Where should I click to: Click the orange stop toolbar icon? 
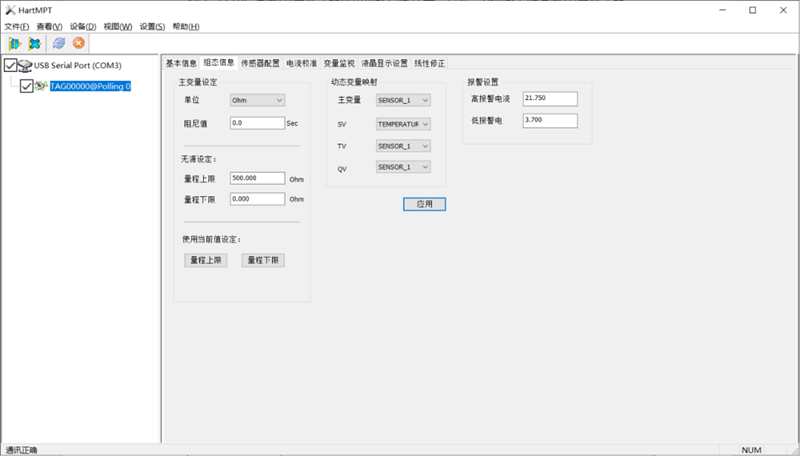coord(78,44)
